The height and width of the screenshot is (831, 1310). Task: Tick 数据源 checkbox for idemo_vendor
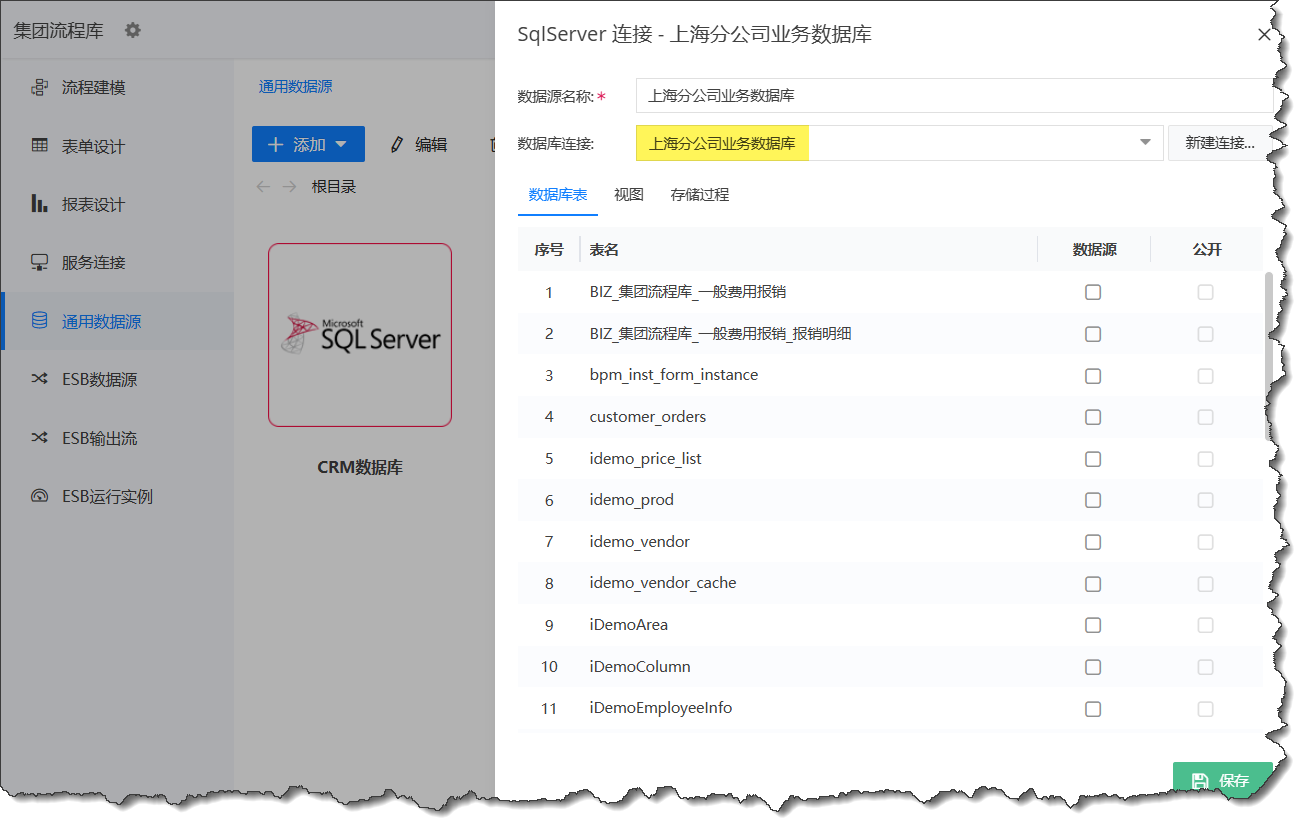(x=1093, y=542)
